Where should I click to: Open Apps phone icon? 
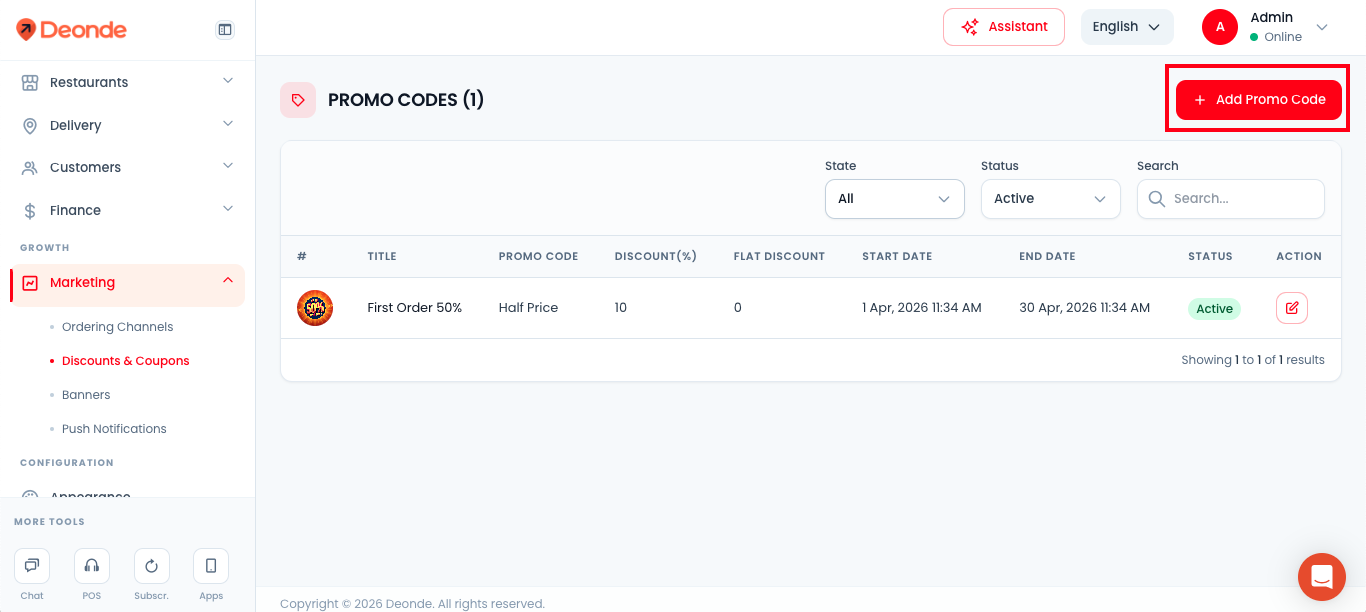pos(211,566)
